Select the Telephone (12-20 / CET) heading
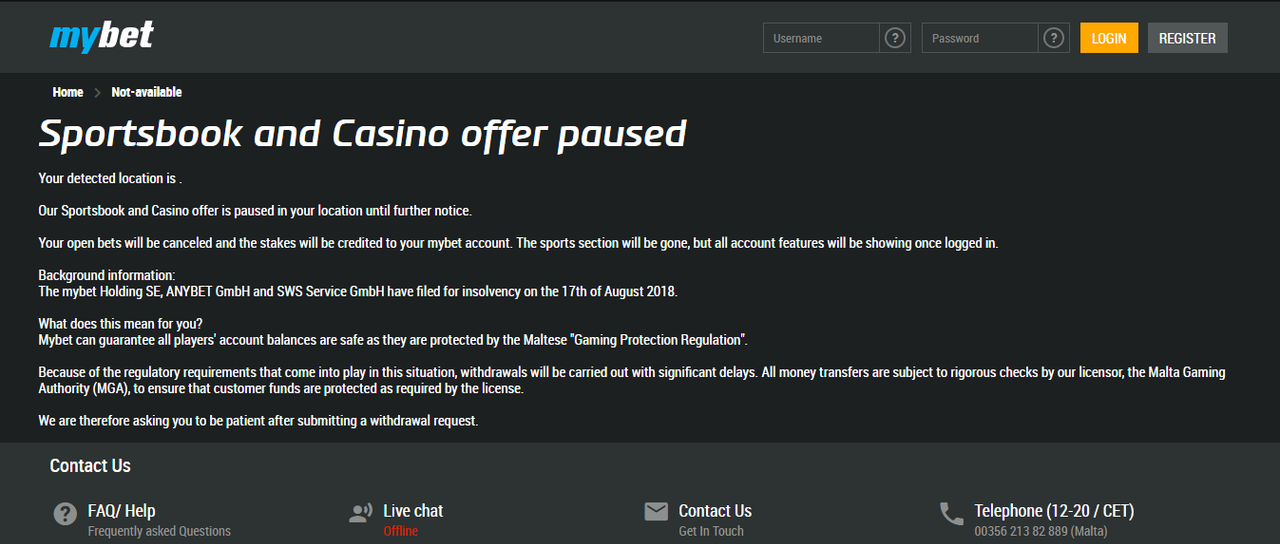Viewport: 1280px width, 544px height. [1054, 511]
